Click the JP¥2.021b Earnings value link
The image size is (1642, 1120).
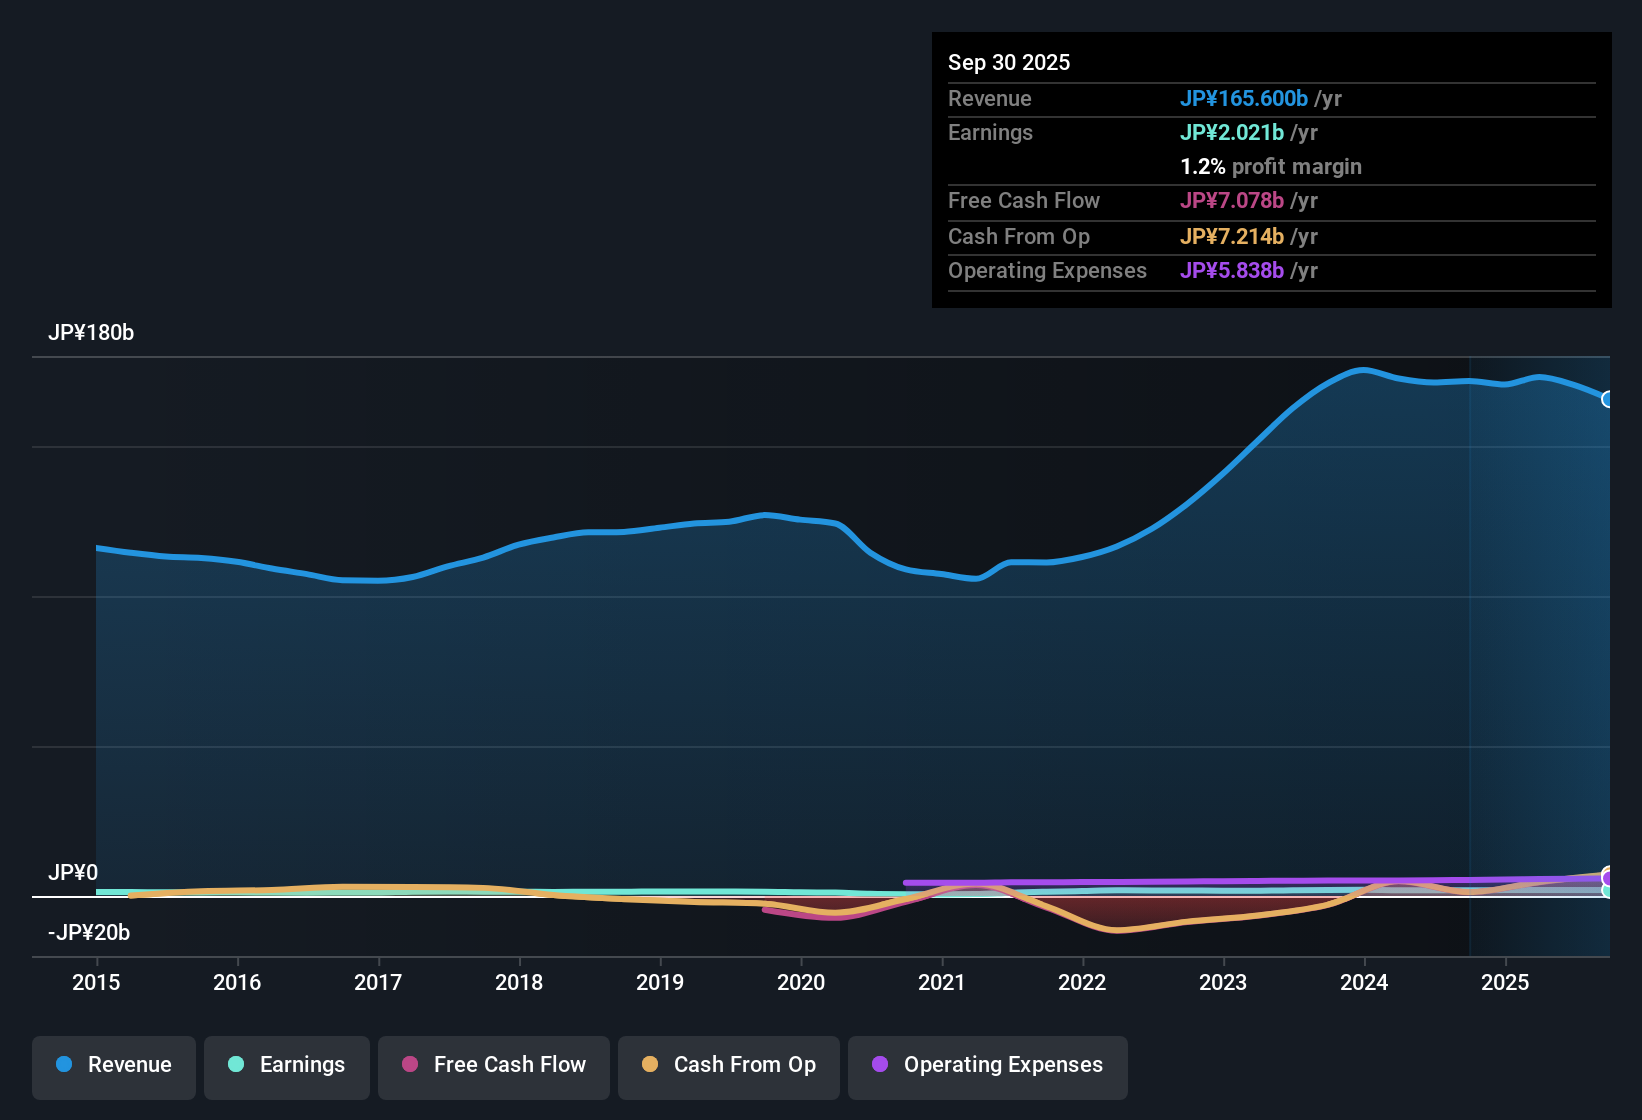1233,132
